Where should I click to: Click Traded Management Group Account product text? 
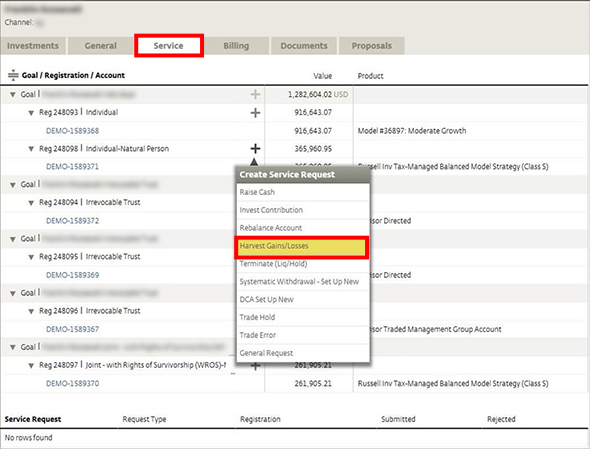(x=436, y=329)
